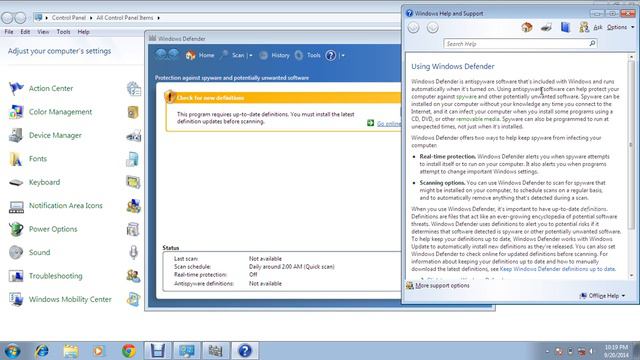Launch Internet Explorer from taskbar
The height and width of the screenshot is (360, 640).
click(42, 351)
